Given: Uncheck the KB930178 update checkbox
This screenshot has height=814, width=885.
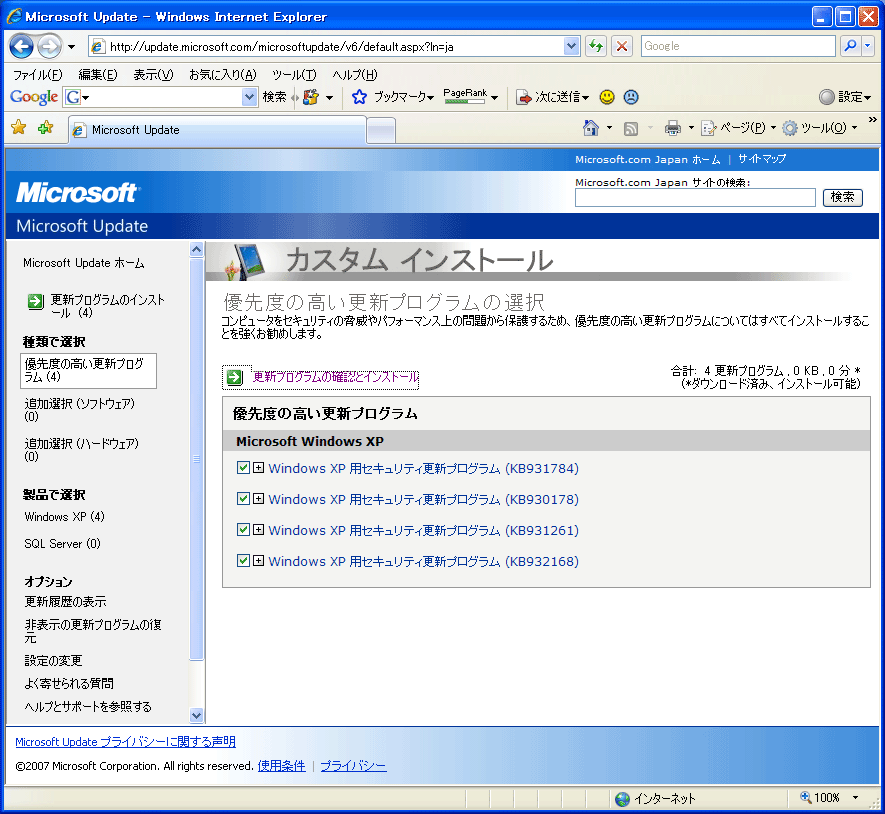Looking at the screenshot, I should 243,498.
